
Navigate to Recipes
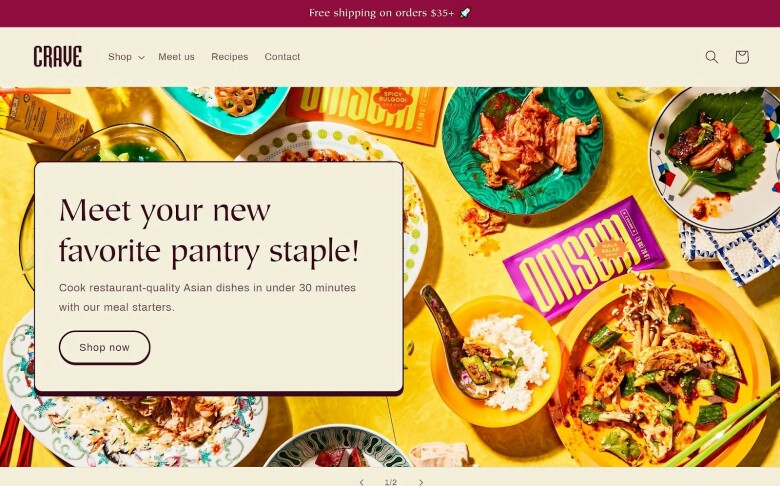tap(229, 57)
